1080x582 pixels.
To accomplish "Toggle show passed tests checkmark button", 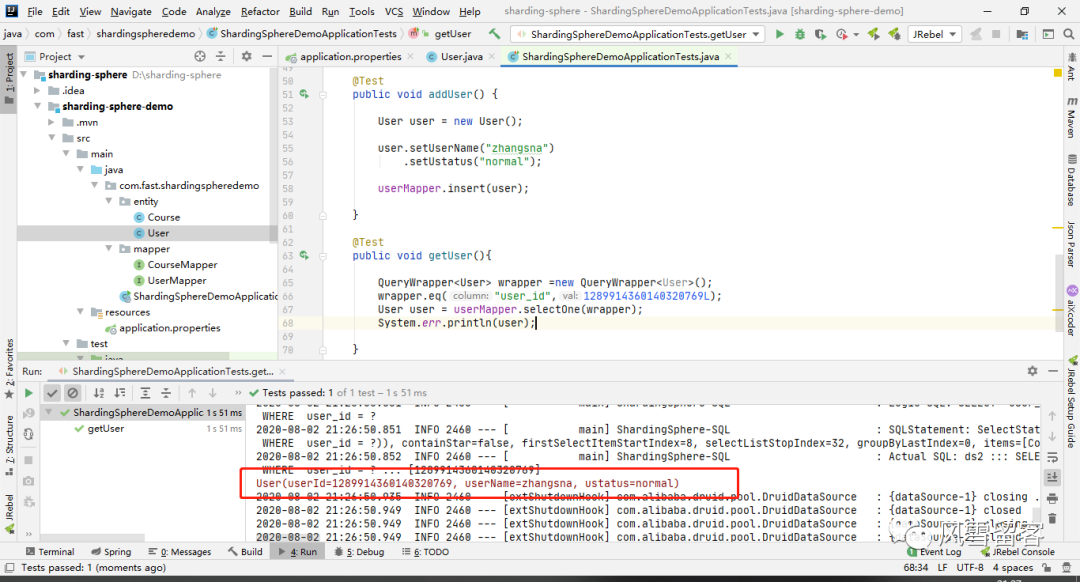I will click(52, 393).
